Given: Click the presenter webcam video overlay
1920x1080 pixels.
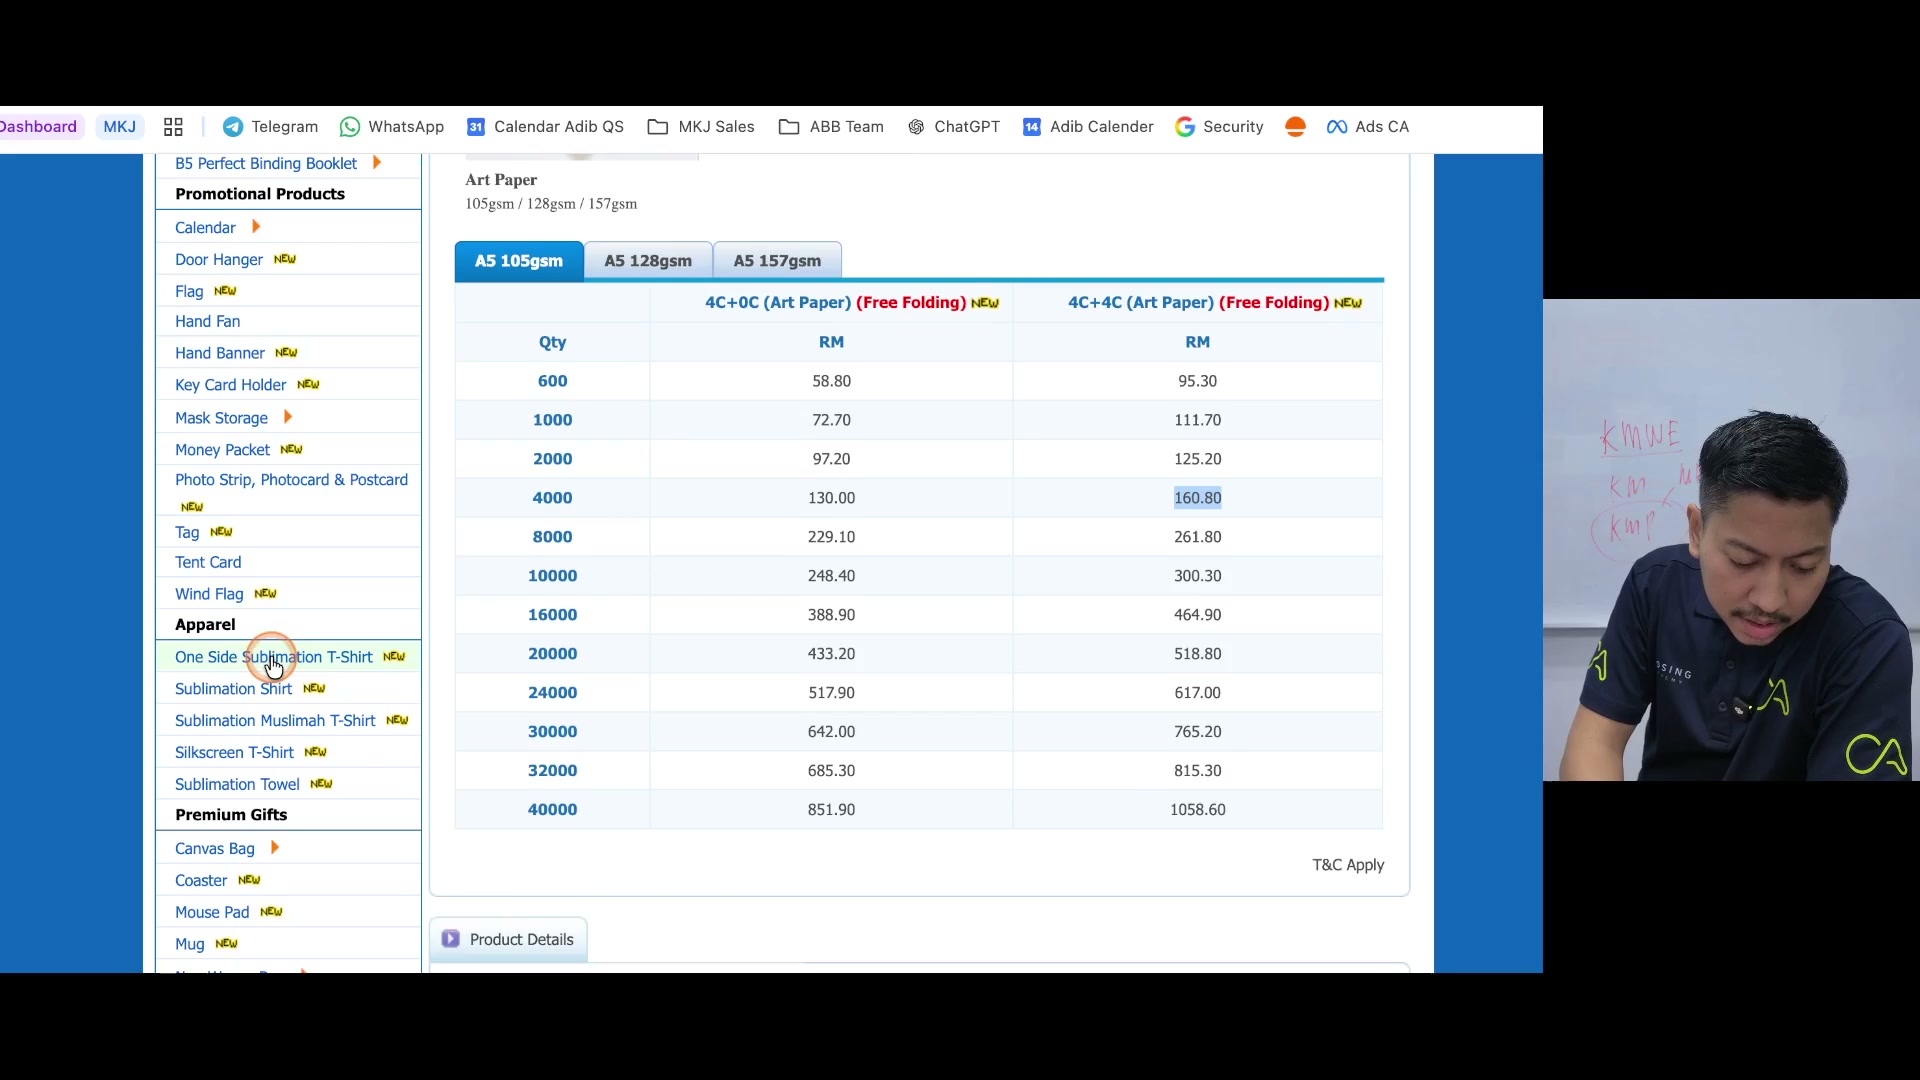Looking at the screenshot, I should [x=1731, y=540].
